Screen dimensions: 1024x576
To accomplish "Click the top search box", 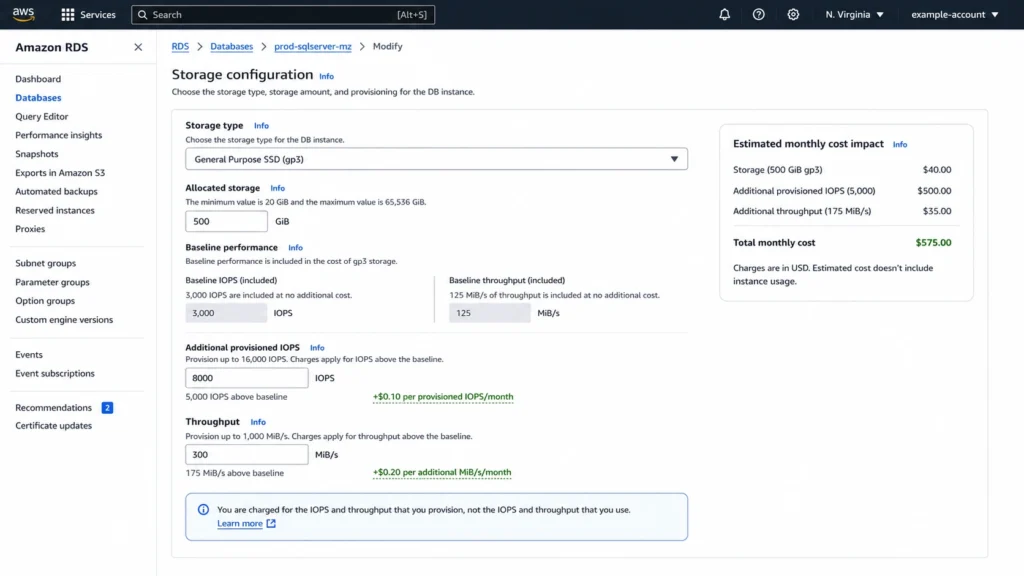I will pyautogui.click(x=283, y=14).
